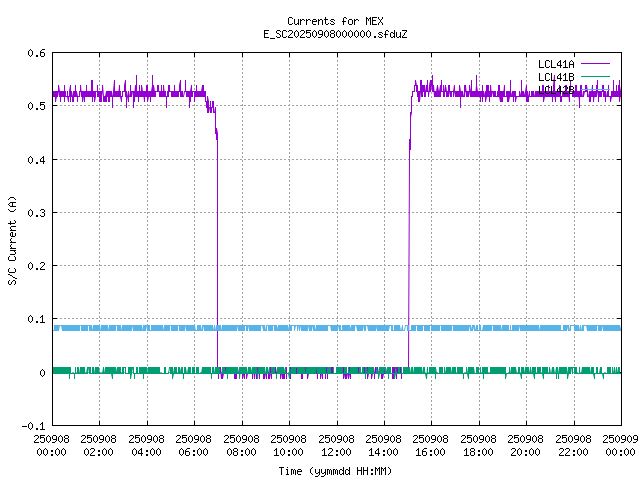The image size is (640, 480).
Task: Click the rising edge of the purple trace
Action: (408, 250)
